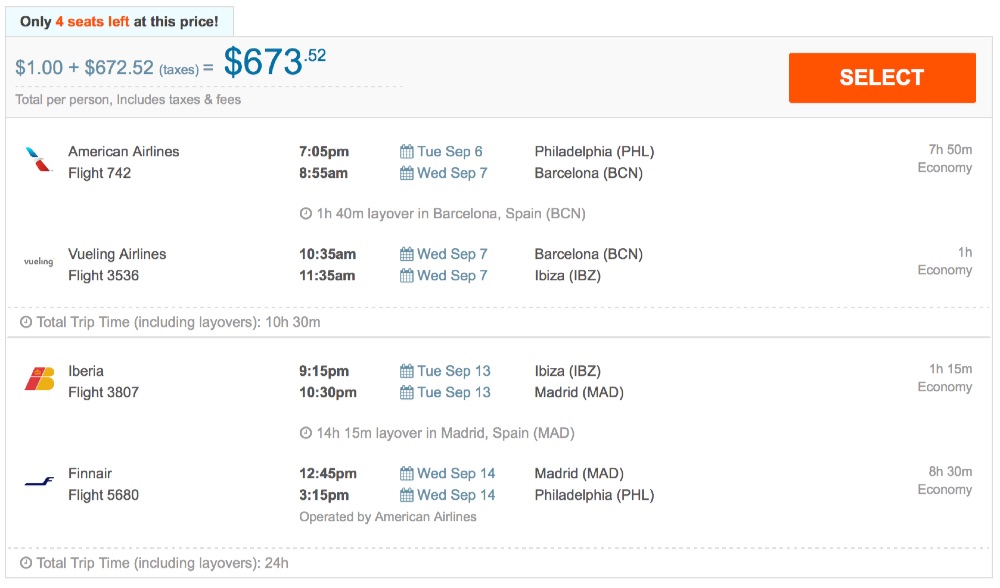Click Philadelphia (PHL) departure airport
1000x588 pixels.
[x=594, y=152]
